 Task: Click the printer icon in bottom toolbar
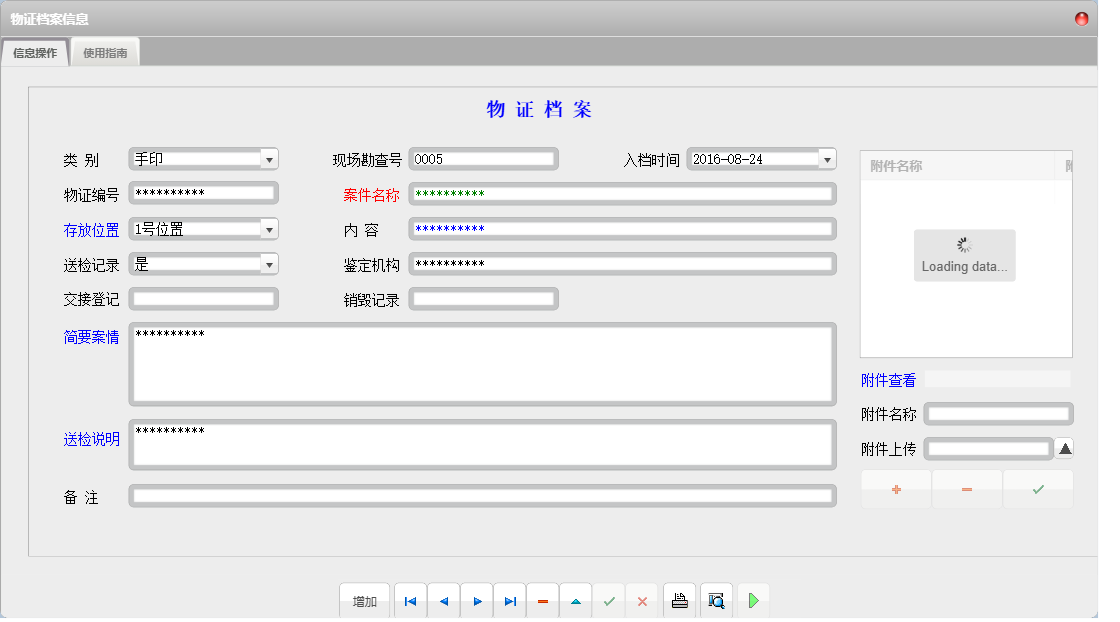tap(680, 601)
